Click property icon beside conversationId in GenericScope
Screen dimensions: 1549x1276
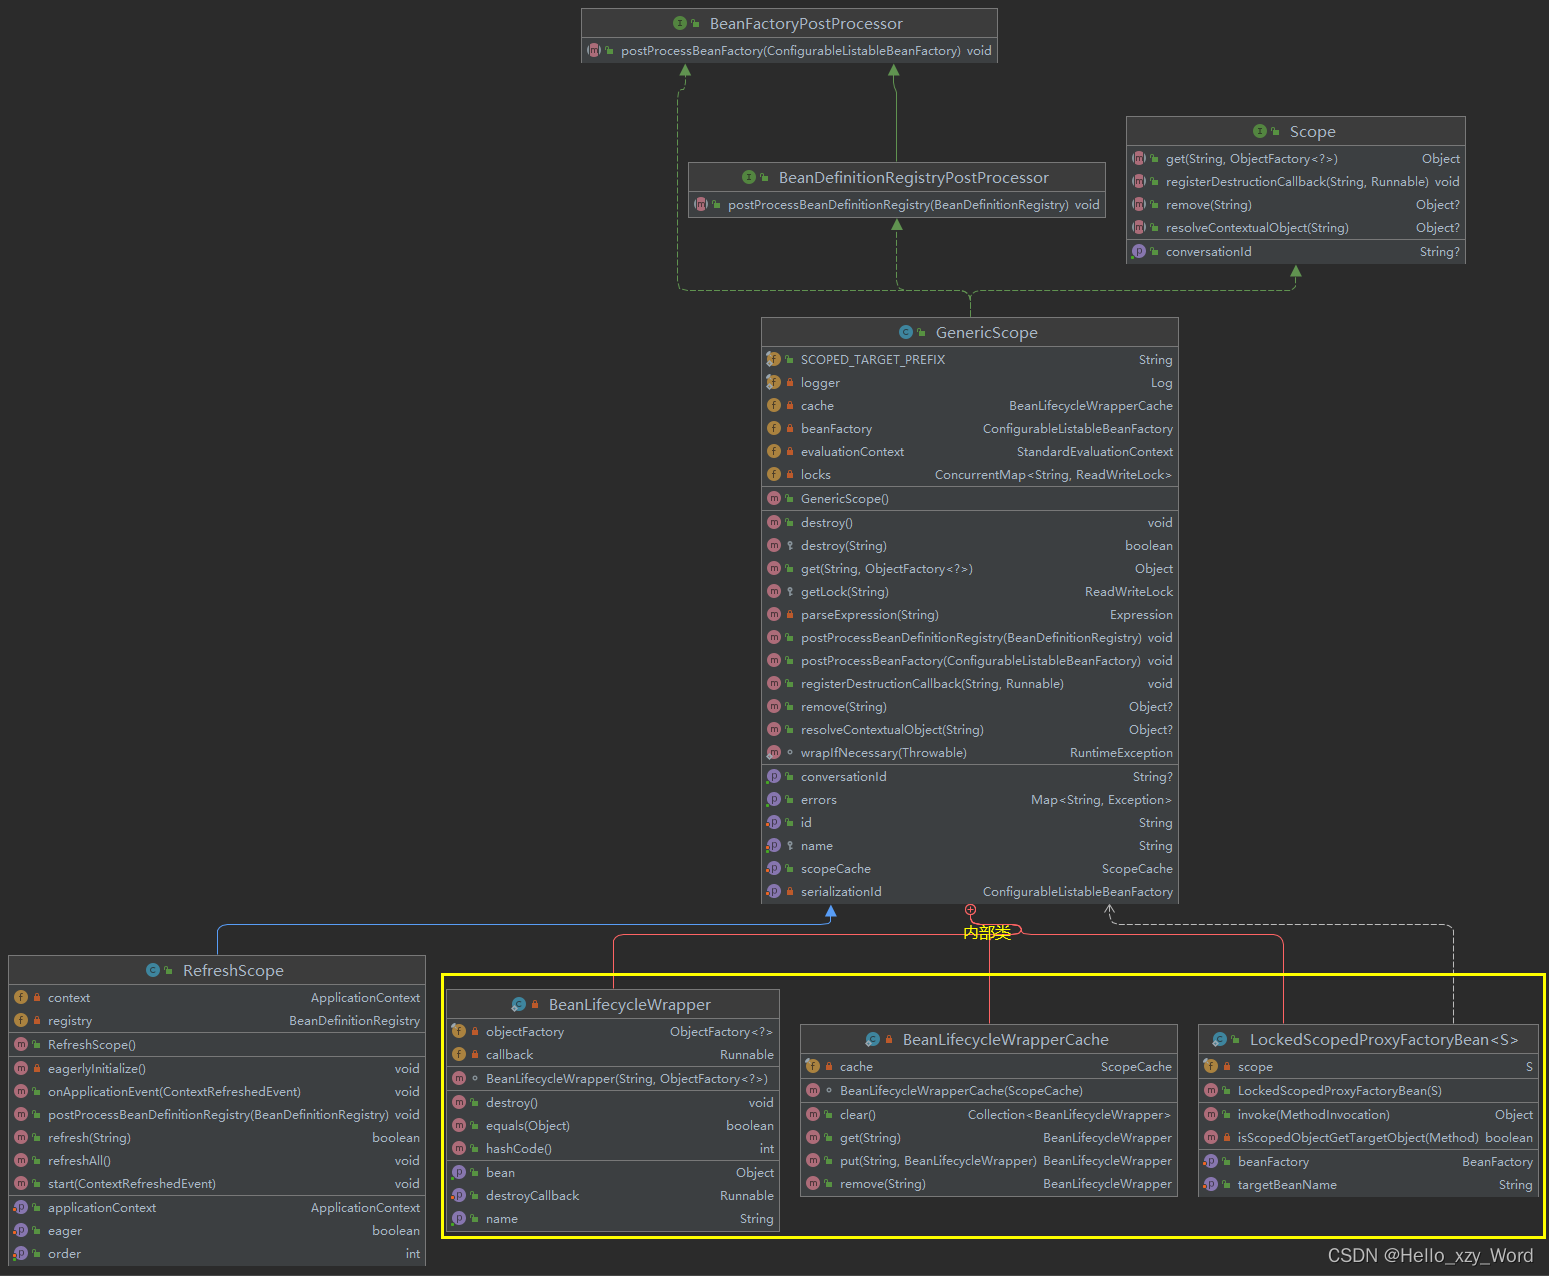coord(773,776)
